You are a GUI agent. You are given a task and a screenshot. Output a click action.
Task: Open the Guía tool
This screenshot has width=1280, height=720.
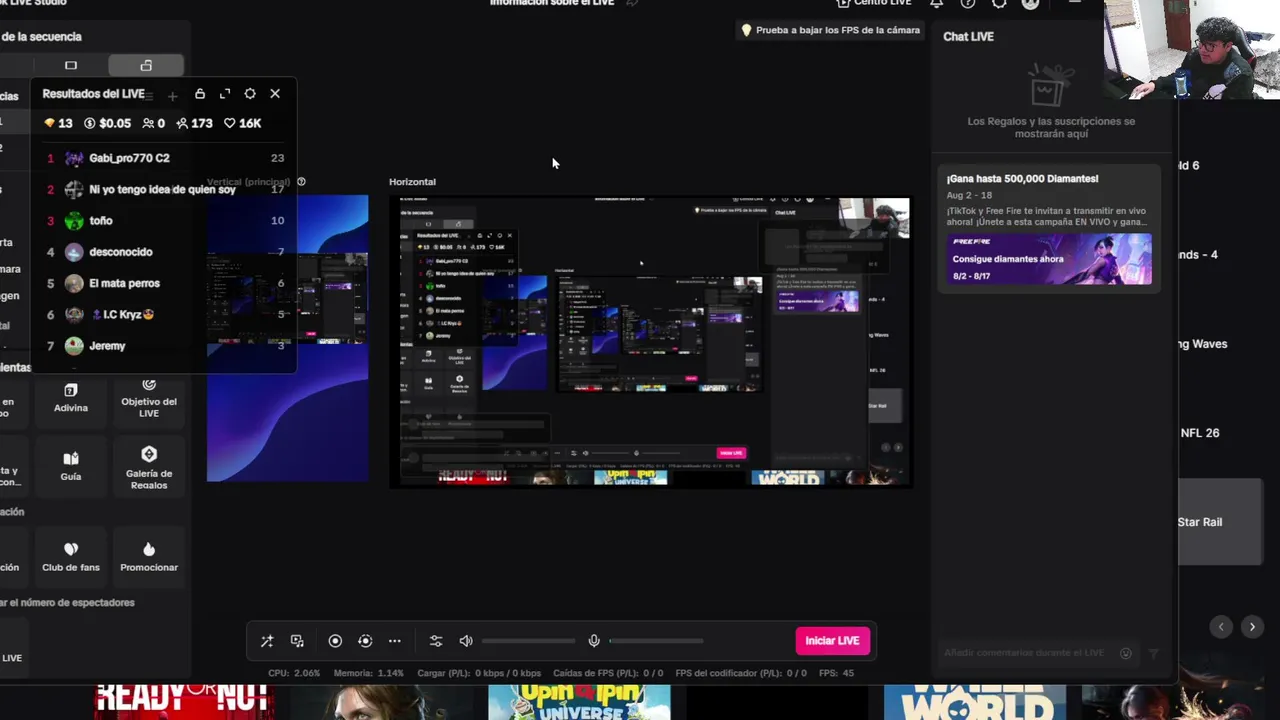click(x=71, y=466)
